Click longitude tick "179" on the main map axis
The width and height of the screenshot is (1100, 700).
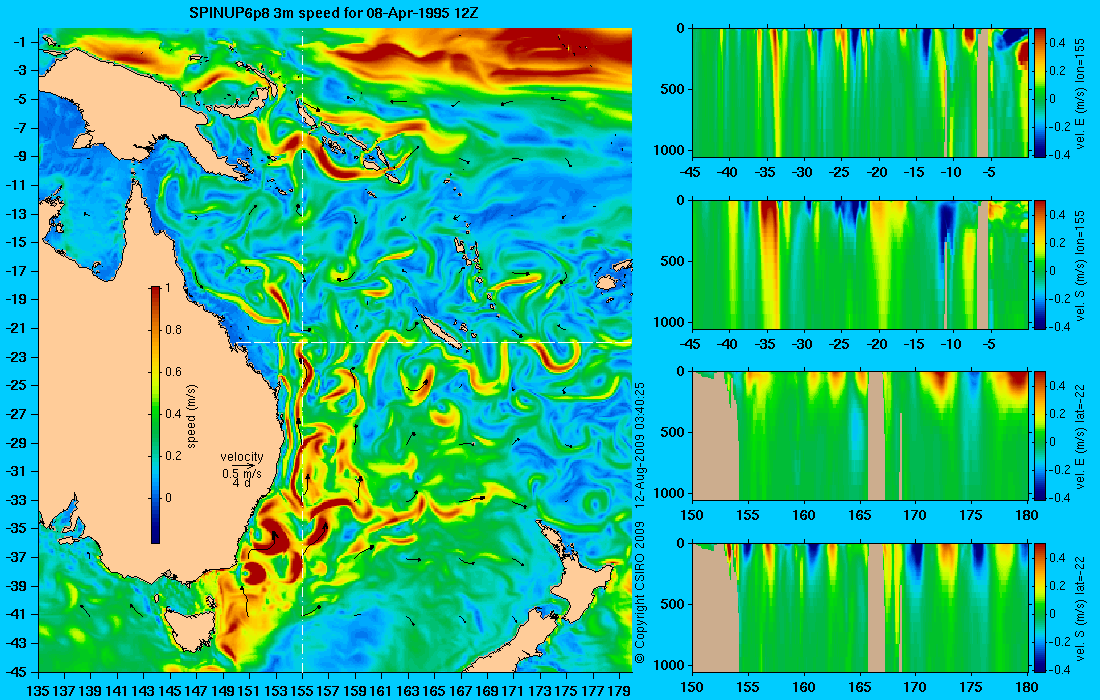pyautogui.click(x=619, y=691)
